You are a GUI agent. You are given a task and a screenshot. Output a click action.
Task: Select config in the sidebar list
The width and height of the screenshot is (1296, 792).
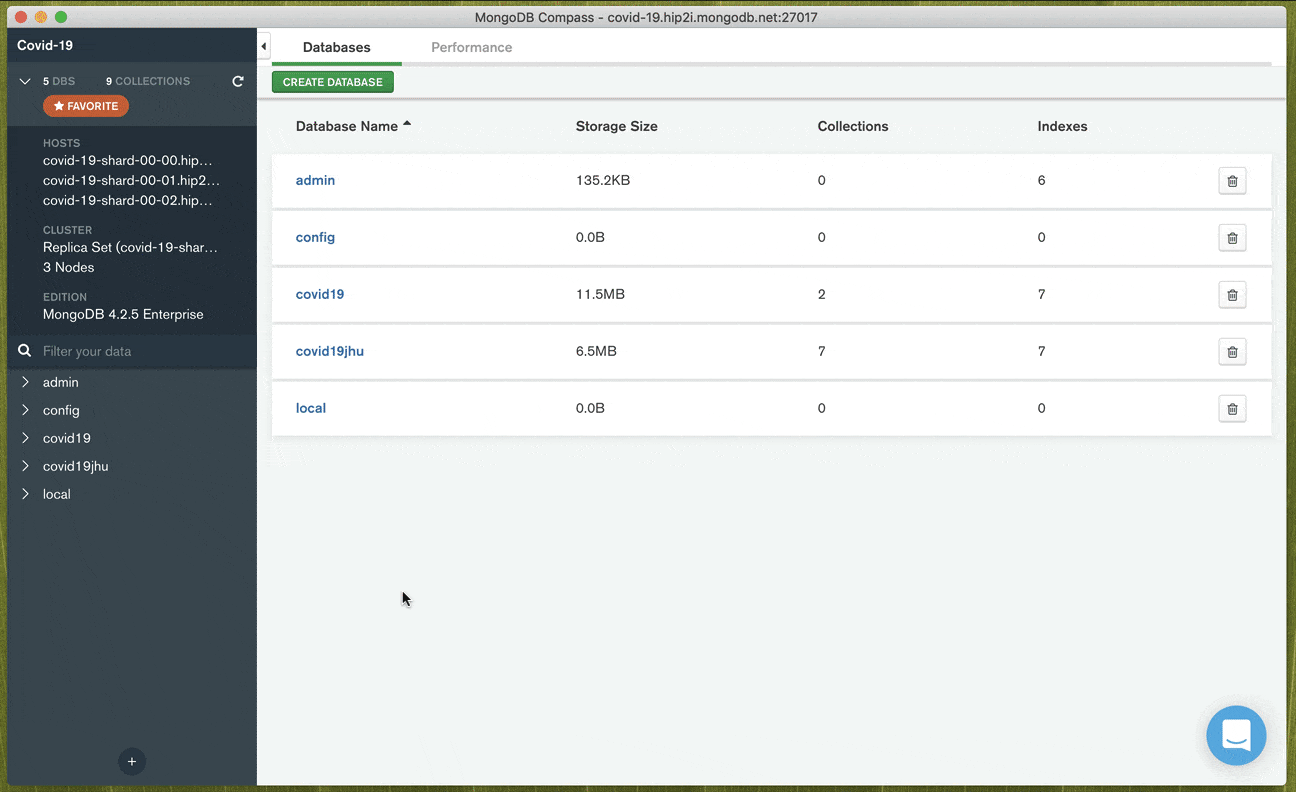[x=61, y=410]
